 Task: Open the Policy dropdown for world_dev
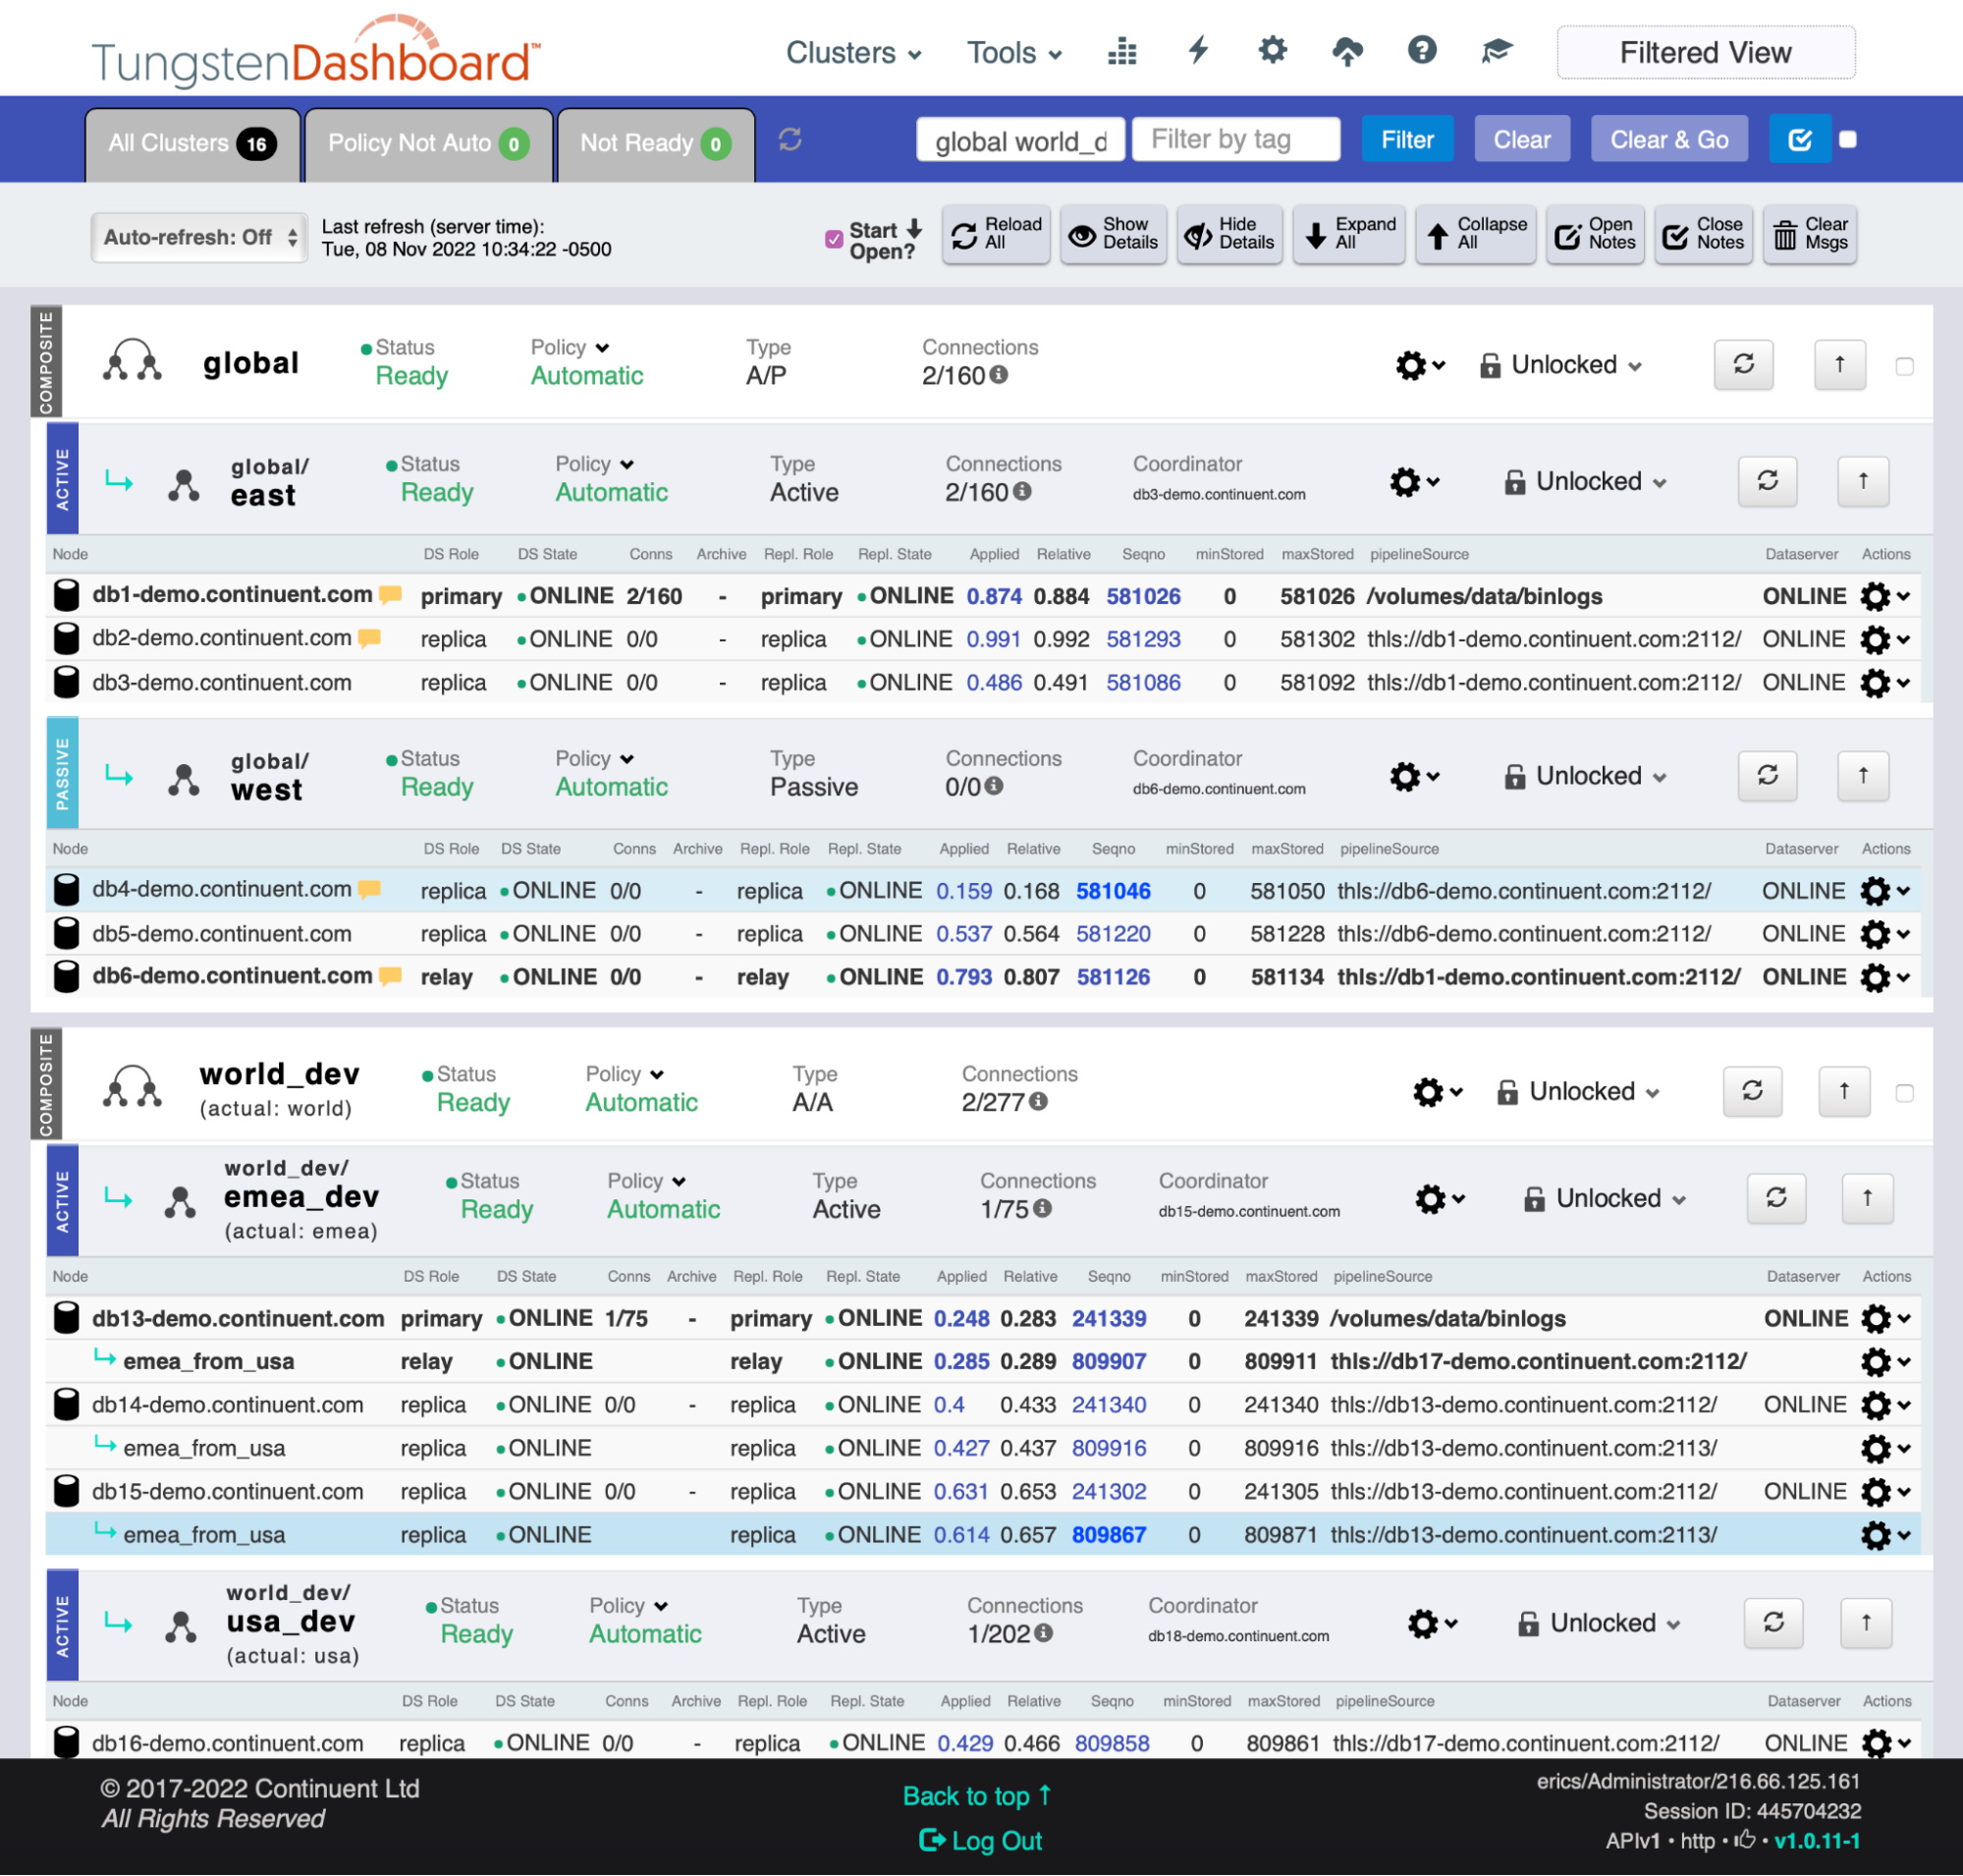(624, 1075)
